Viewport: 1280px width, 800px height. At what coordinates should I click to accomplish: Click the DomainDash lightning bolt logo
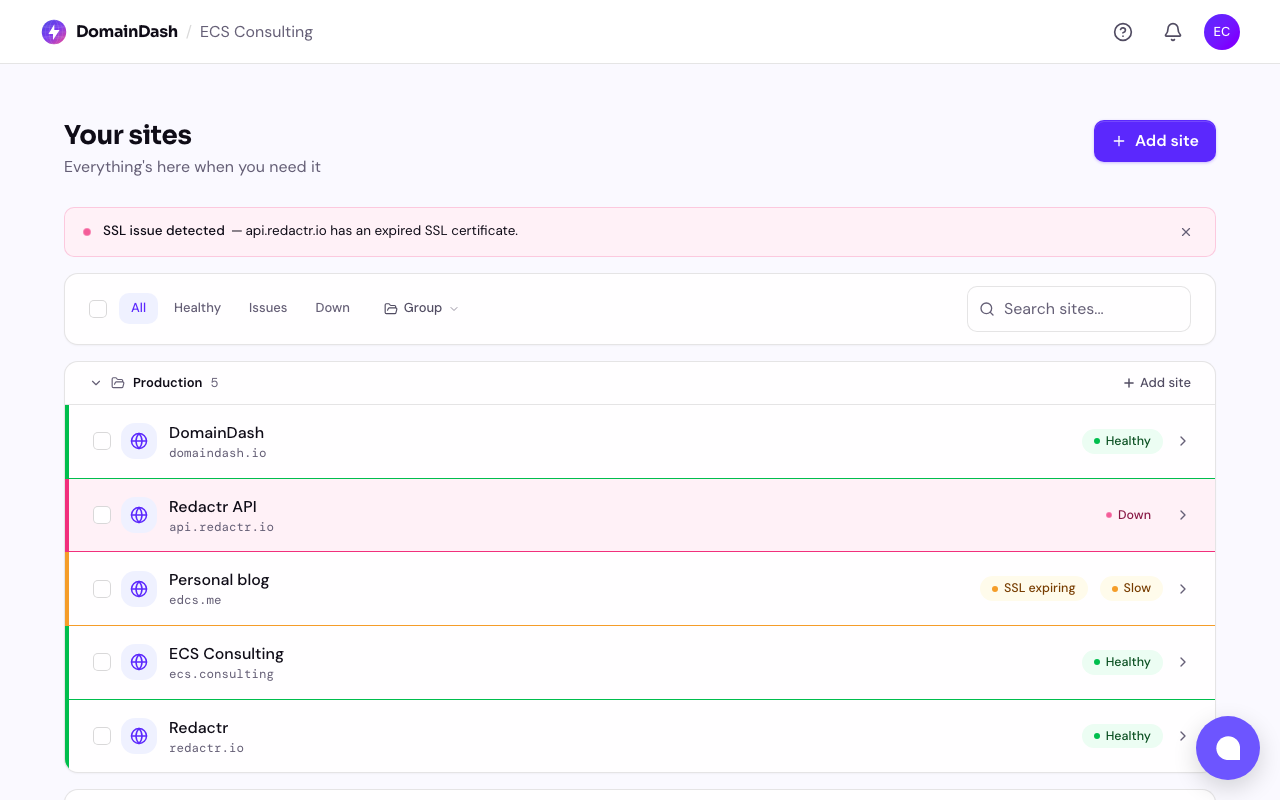coord(54,32)
